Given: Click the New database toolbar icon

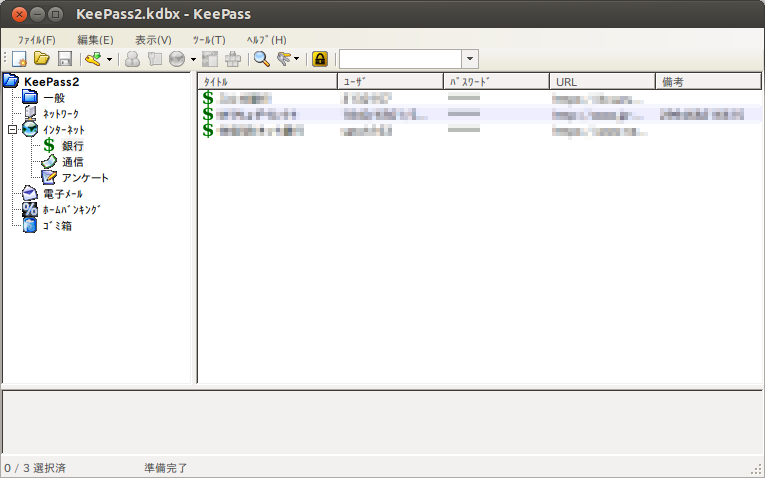Looking at the screenshot, I should 19,59.
